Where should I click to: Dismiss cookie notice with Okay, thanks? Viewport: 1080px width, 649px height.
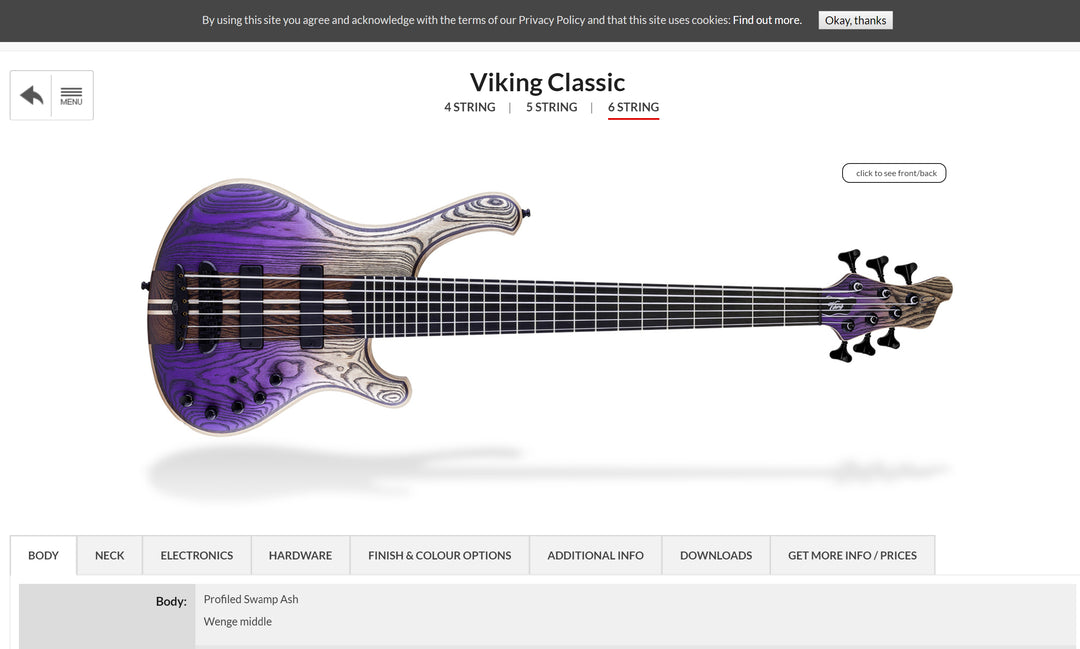tap(855, 20)
